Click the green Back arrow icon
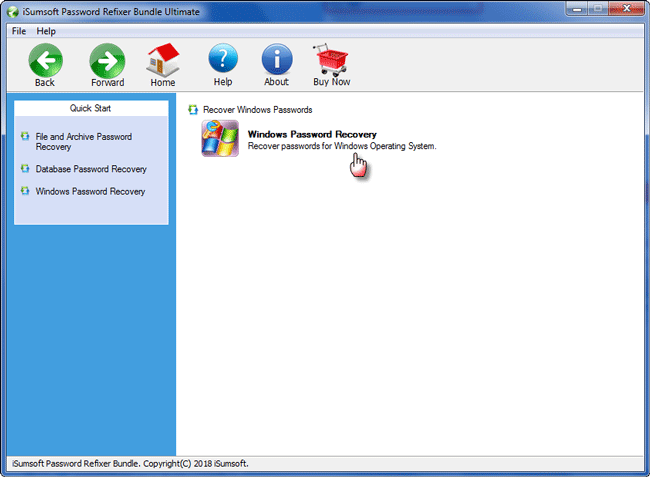The height and width of the screenshot is (477, 650). pyautogui.click(x=45, y=60)
